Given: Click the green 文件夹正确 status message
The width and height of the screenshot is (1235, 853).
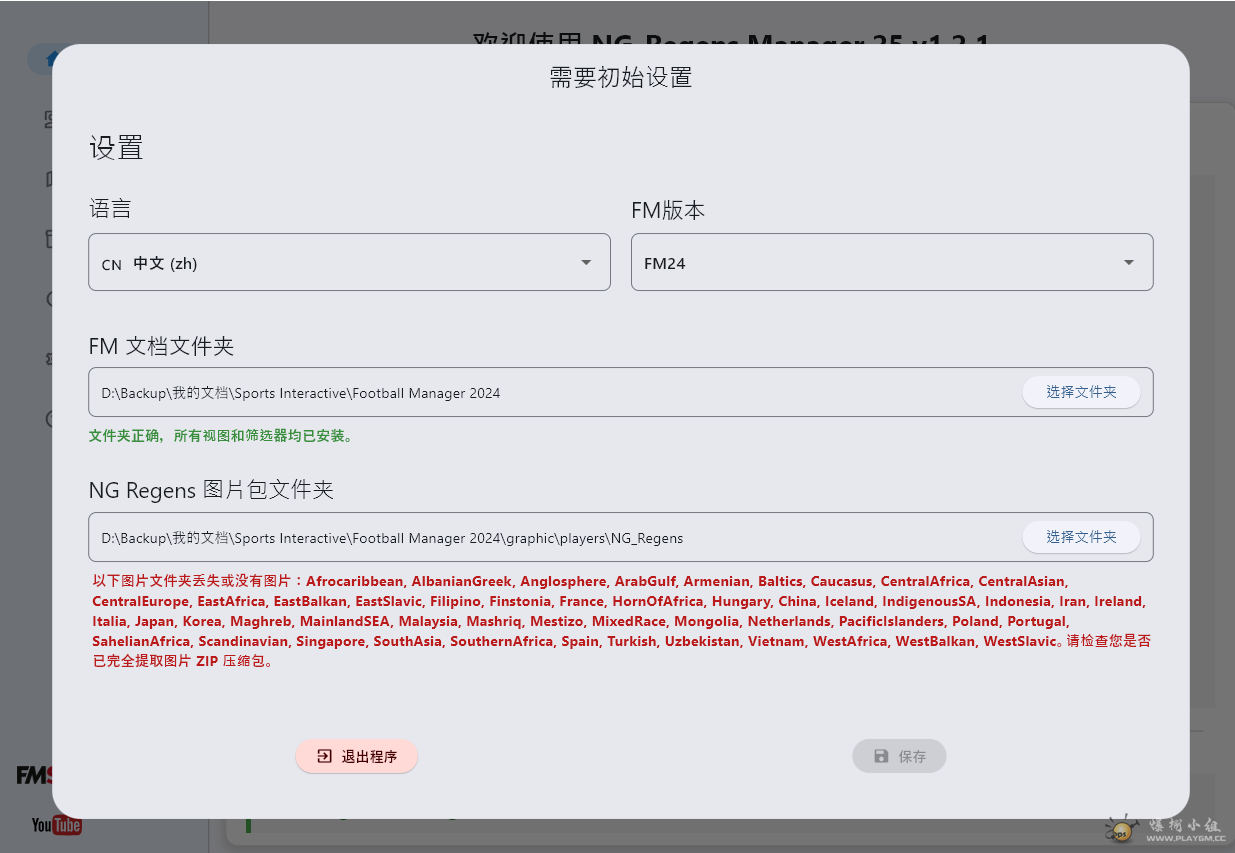Looking at the screenshot, I should [221, 436].
